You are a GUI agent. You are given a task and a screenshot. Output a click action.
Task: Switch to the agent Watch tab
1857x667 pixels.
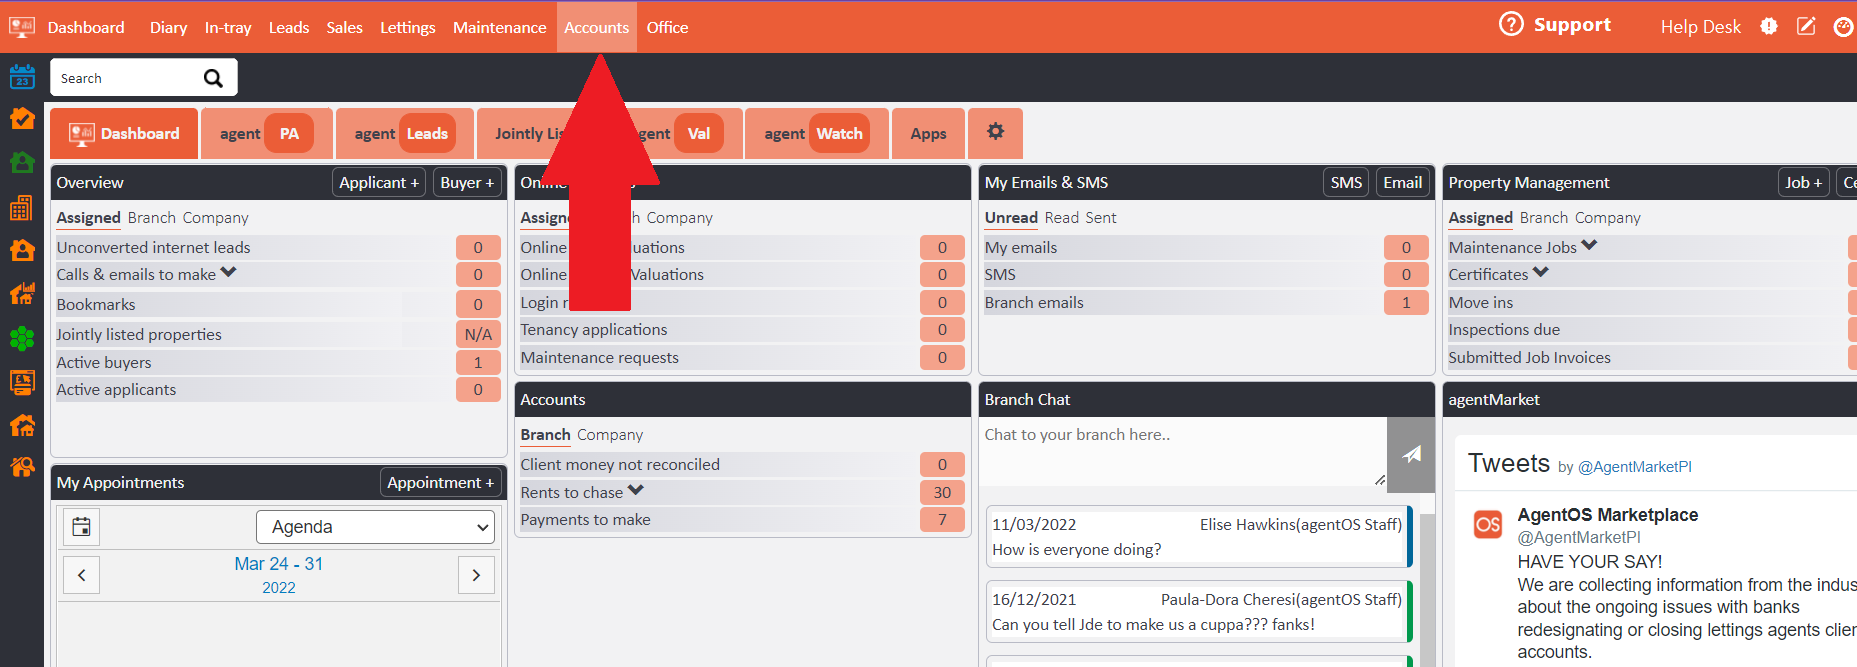[816, 134]
